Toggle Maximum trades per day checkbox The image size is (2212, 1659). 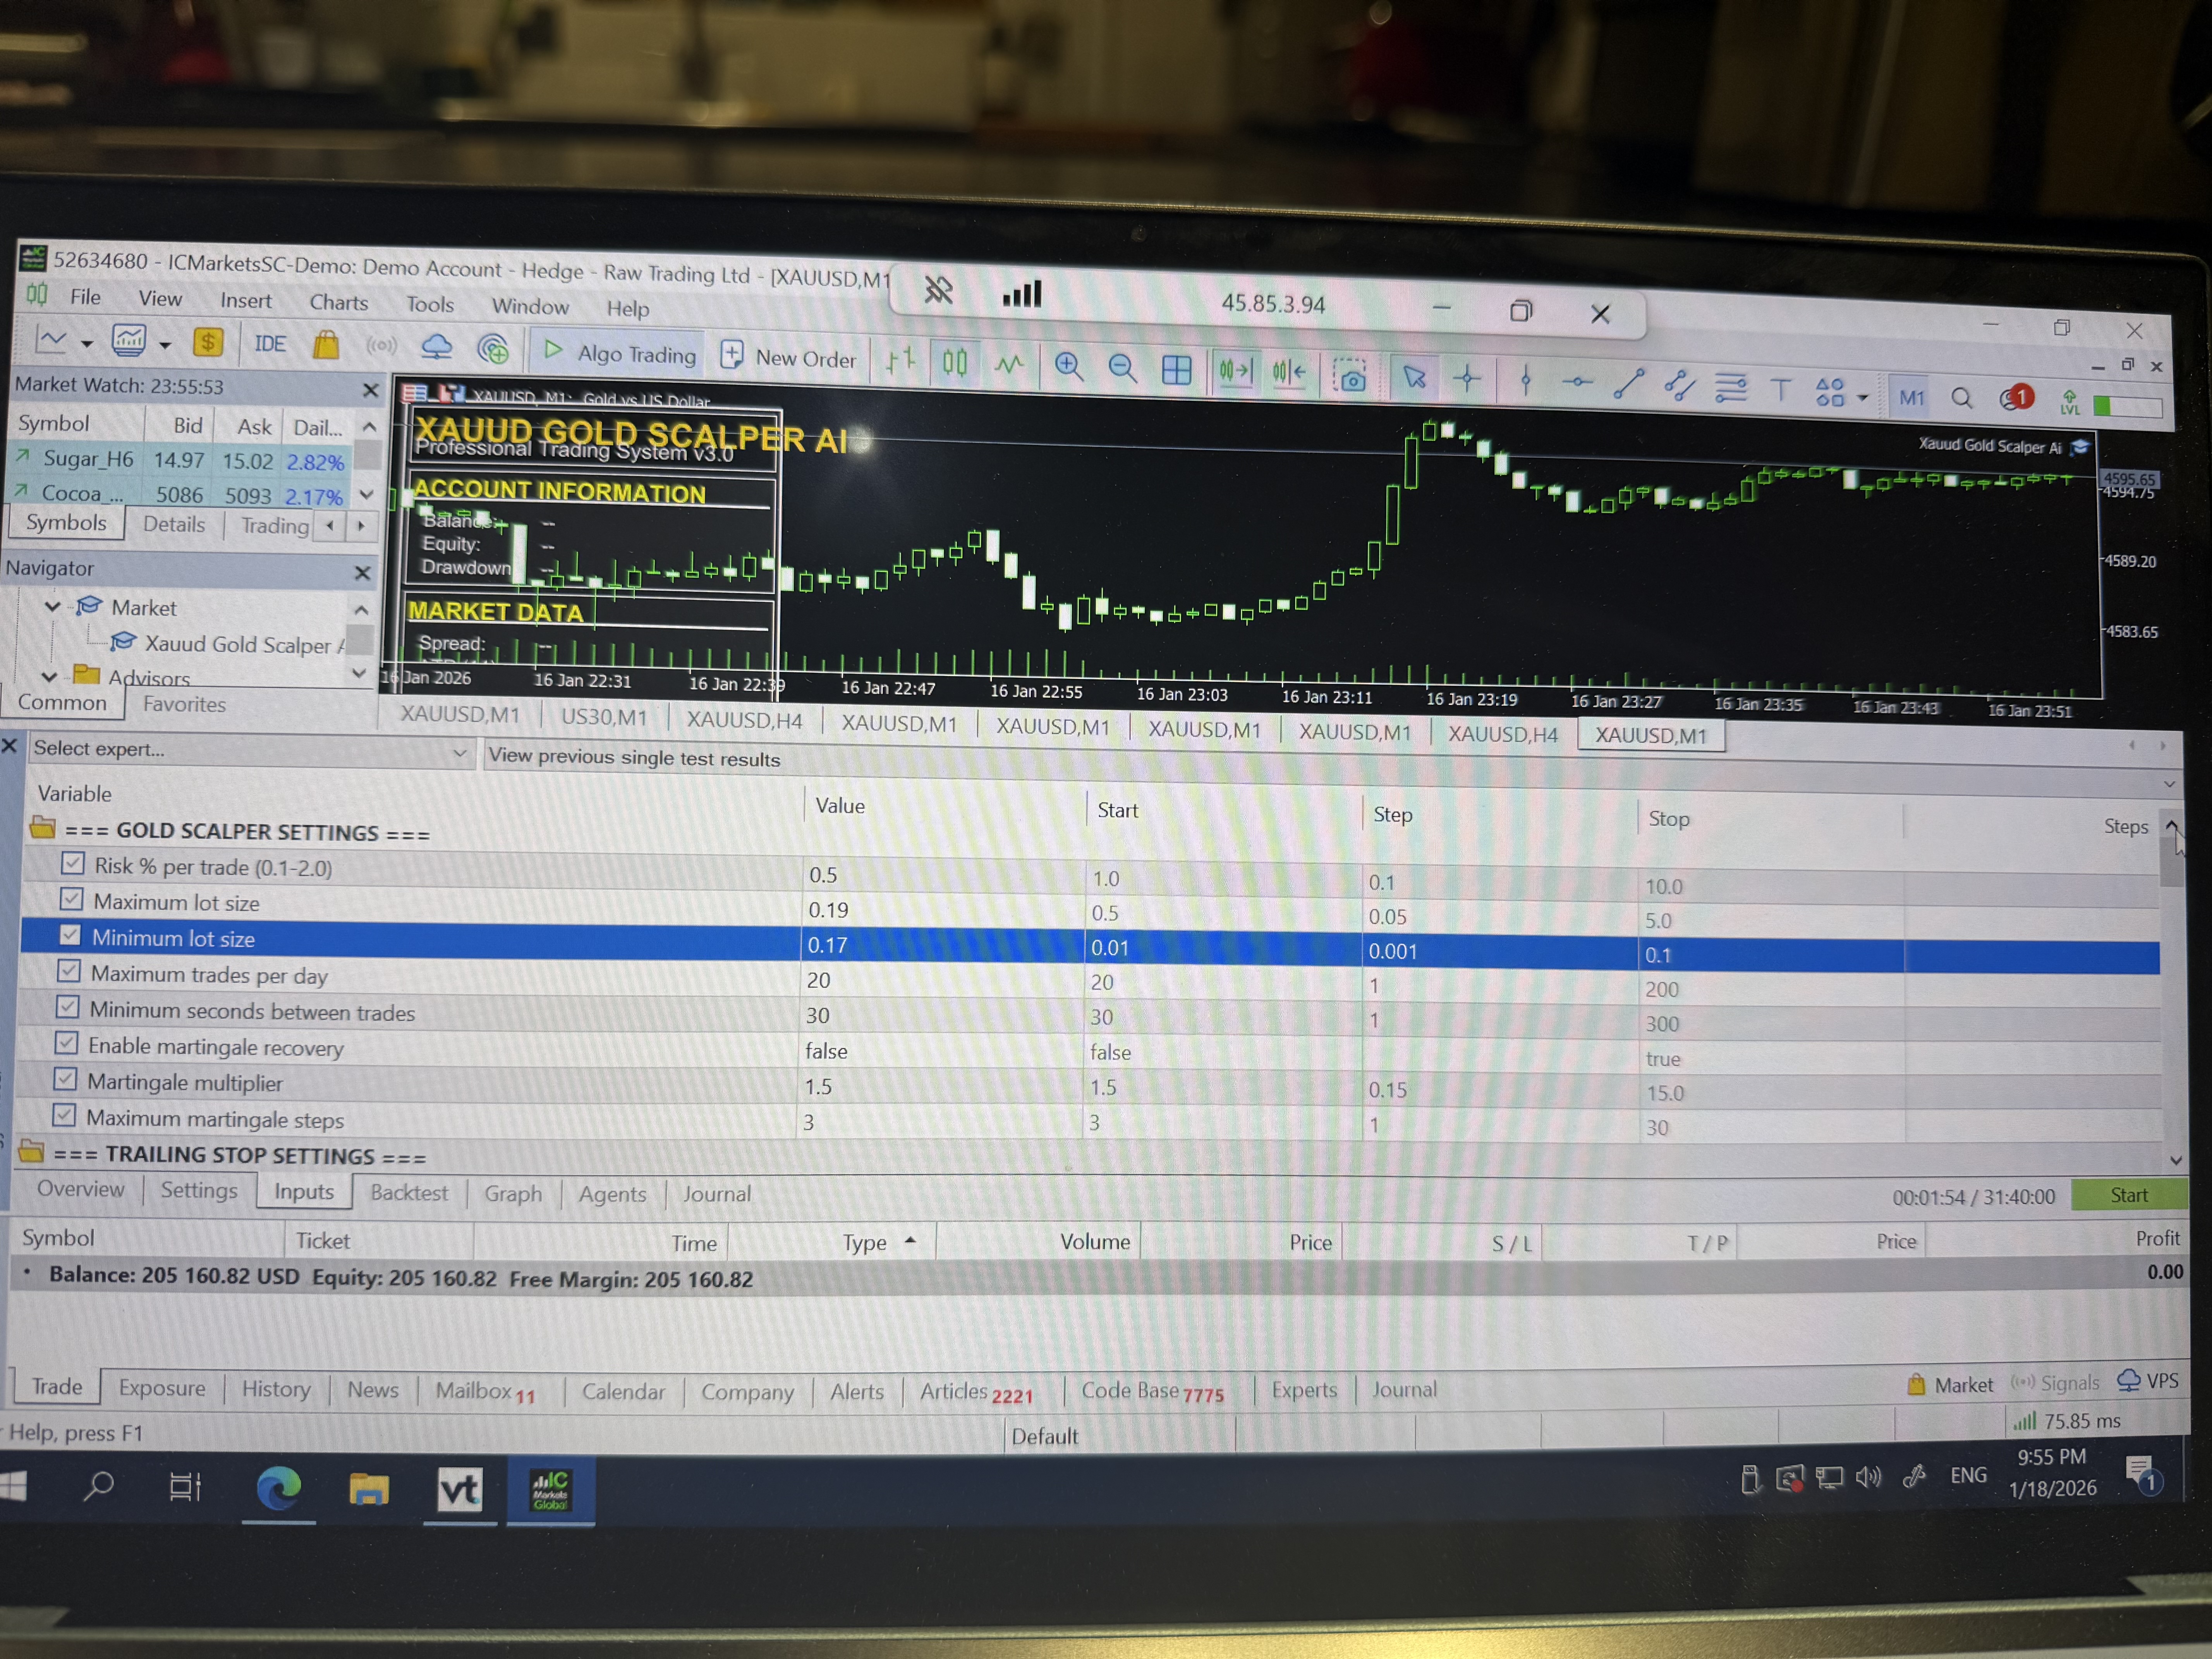coord(68,971)
